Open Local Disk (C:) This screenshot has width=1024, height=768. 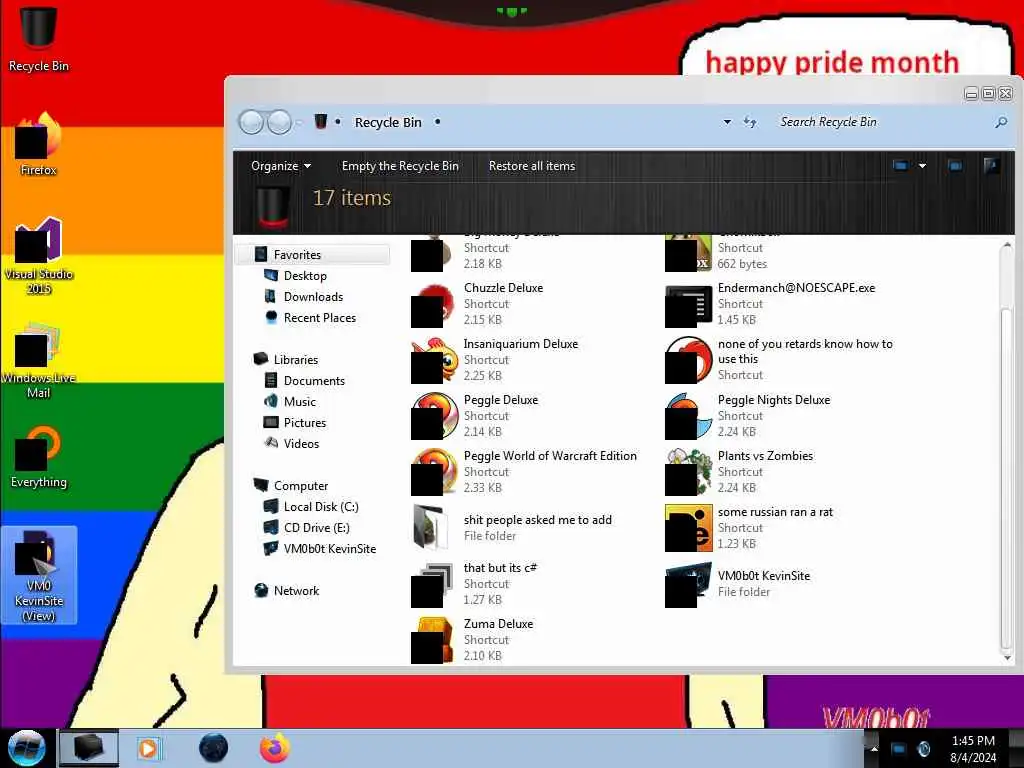[321, 506]
